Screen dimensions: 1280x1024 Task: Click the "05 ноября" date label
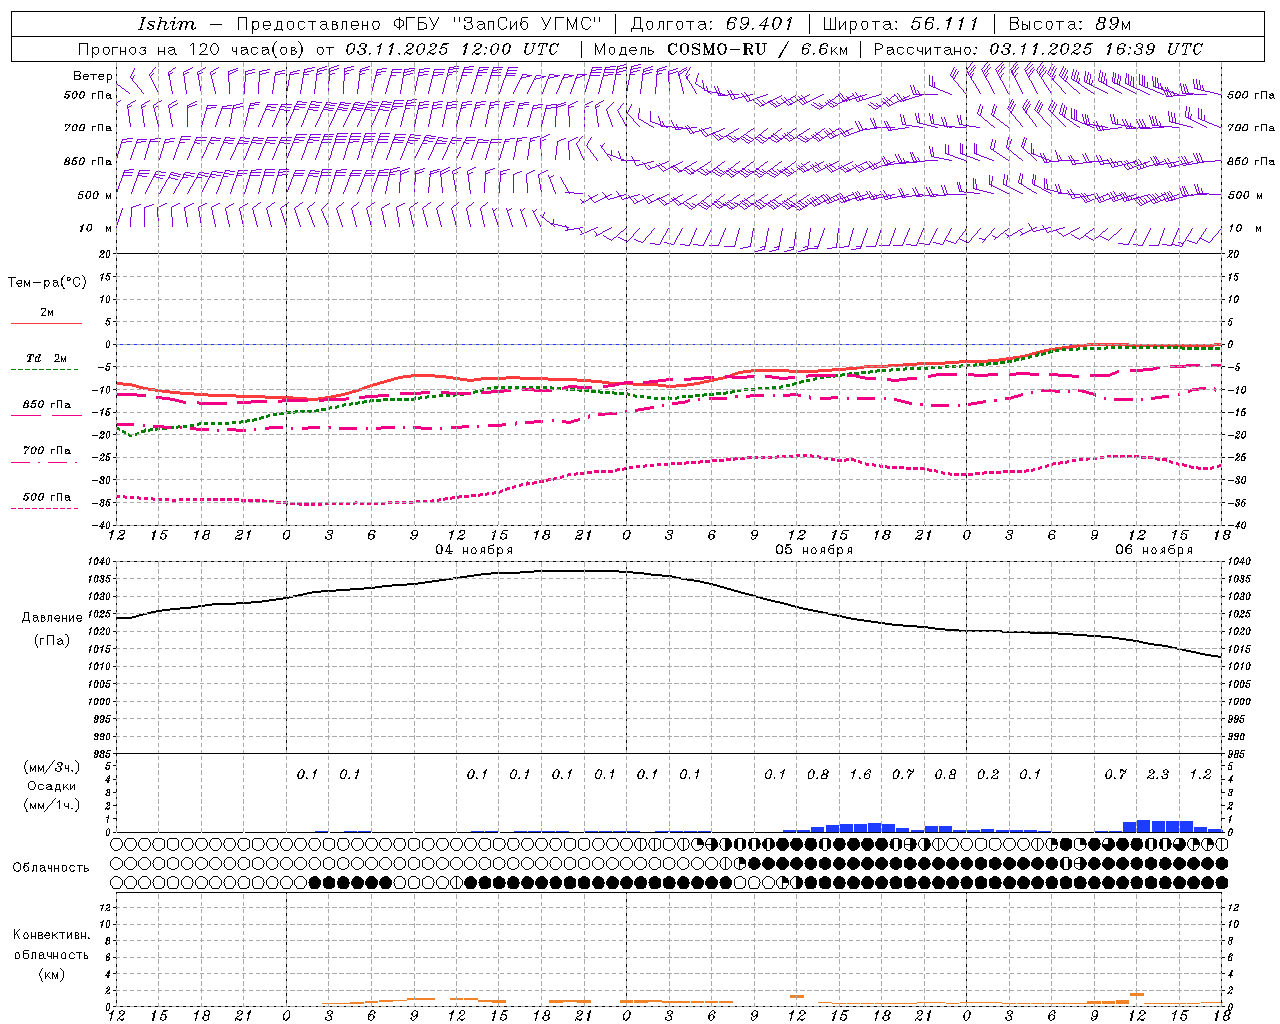[814, 550]
